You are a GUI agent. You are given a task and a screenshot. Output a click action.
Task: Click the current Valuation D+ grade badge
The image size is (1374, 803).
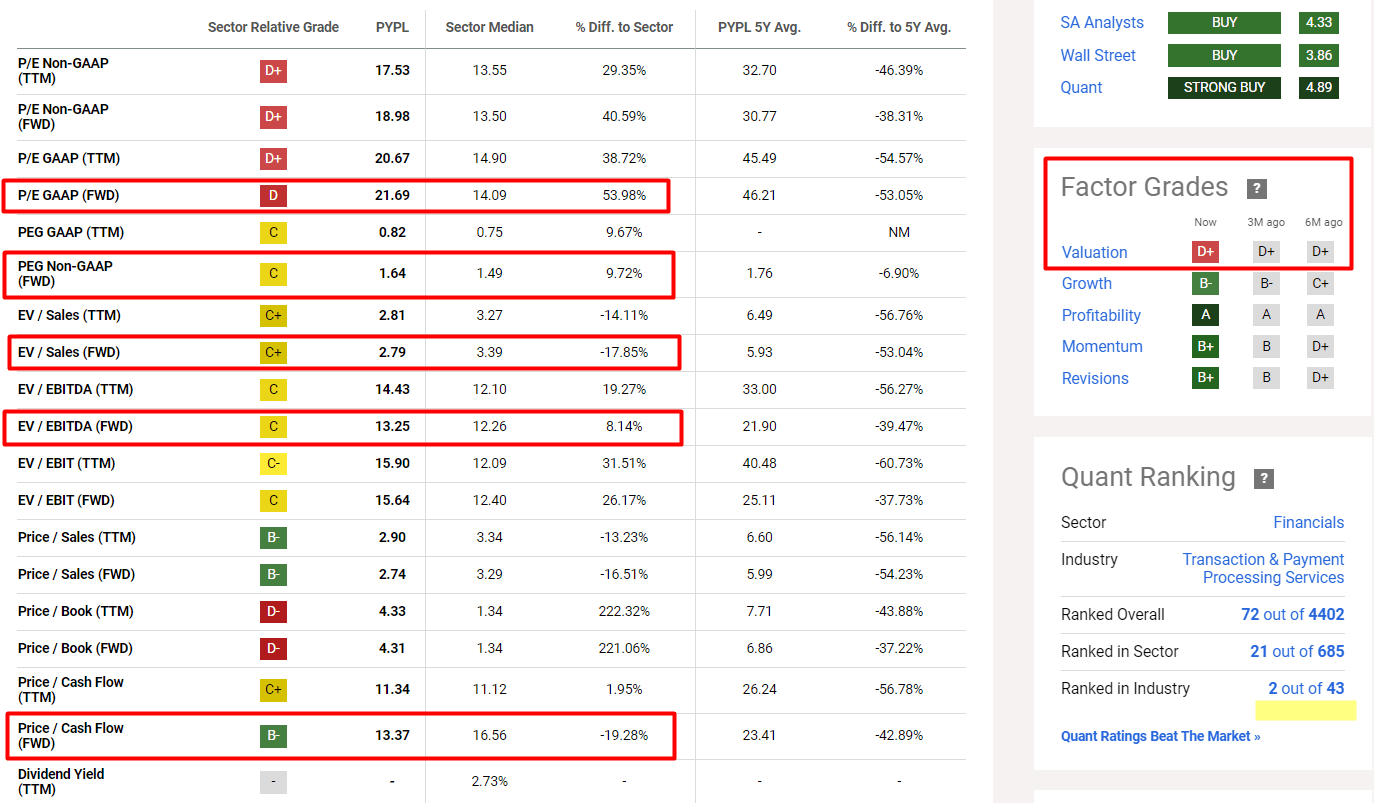tap(1205, 252)
